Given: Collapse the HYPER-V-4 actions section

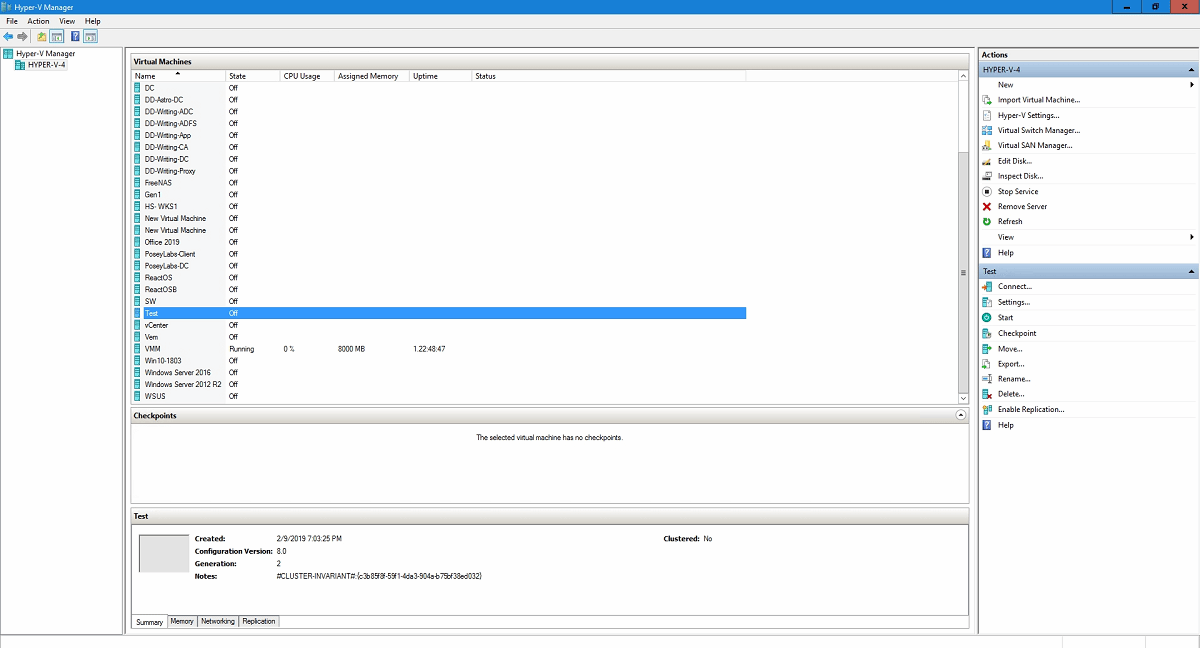Looking at the screenshot, I should tap(1191, 69).
